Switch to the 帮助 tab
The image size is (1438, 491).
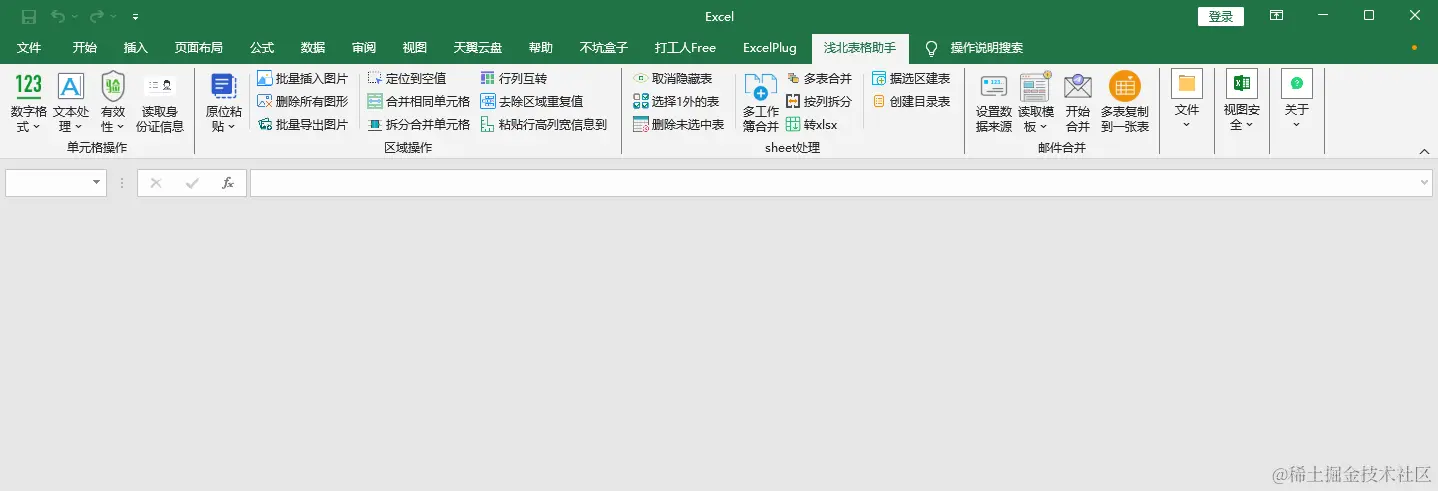pos(541,48)
